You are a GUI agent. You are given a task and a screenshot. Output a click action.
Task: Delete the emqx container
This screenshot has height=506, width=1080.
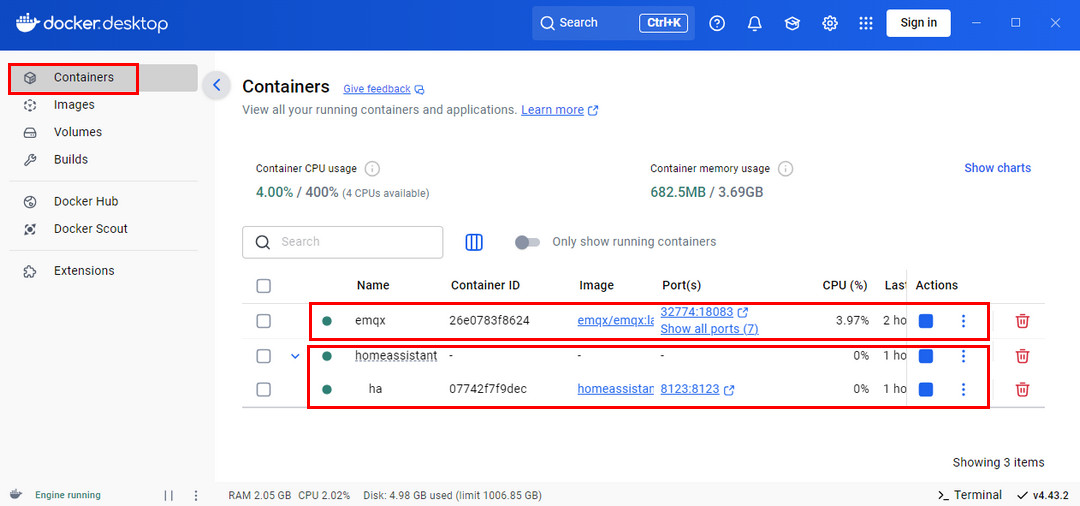(x=1023, y=321)
